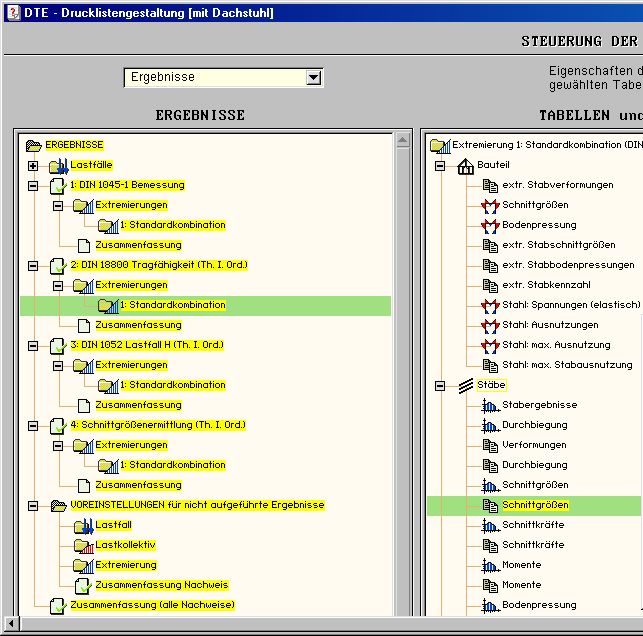Click the Bauteil house icon

click(465, 165)
